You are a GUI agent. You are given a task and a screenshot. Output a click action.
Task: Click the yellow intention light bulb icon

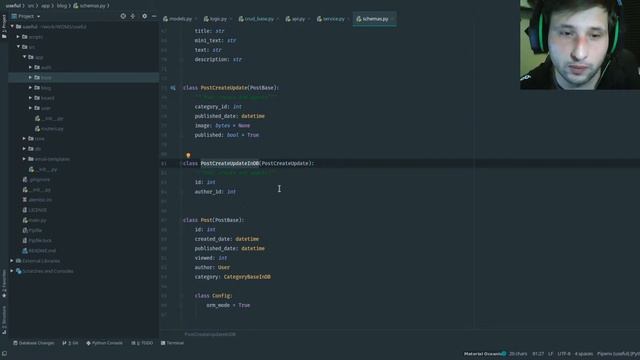click(x=188, y=155)
